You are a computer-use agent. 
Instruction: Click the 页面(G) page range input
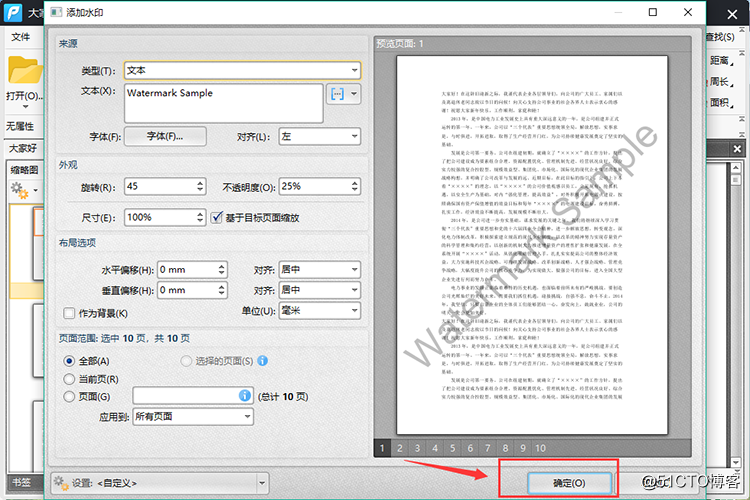click(193, 396)
